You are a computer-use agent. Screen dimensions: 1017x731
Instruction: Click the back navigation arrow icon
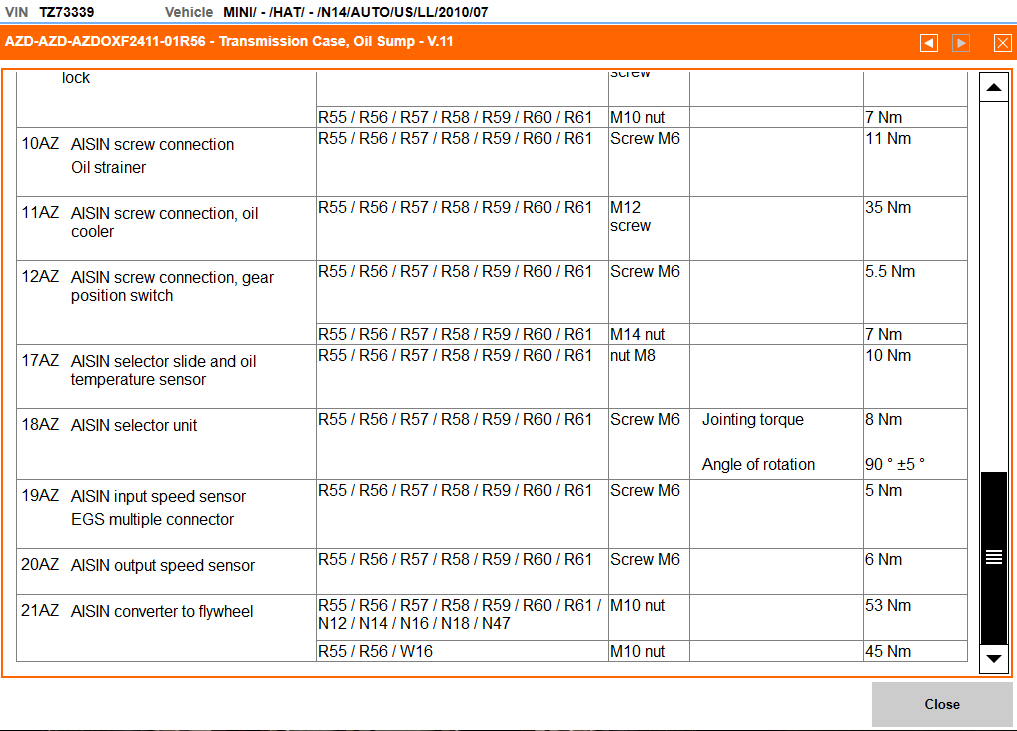[928, 43]
